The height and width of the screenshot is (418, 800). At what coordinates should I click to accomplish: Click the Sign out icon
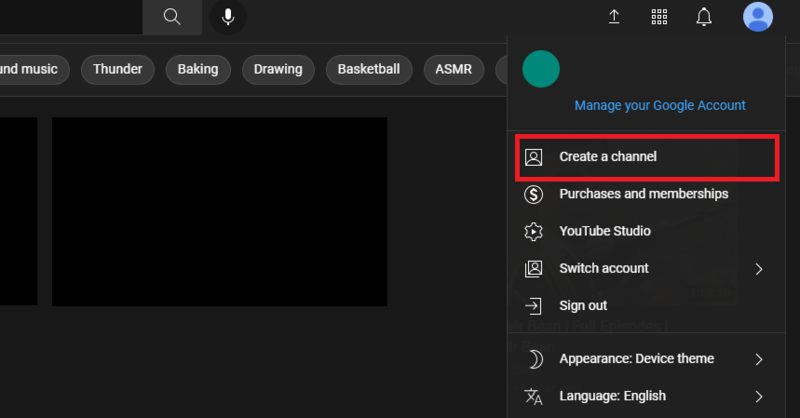click(x=534, y=306)
